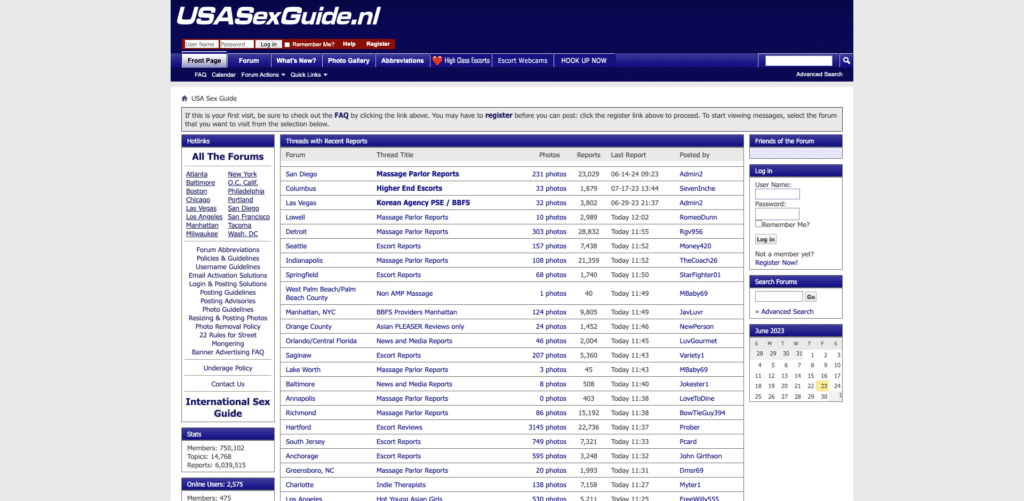Open the Register Now! link
1024x501 pixels.
coord(776,263)
